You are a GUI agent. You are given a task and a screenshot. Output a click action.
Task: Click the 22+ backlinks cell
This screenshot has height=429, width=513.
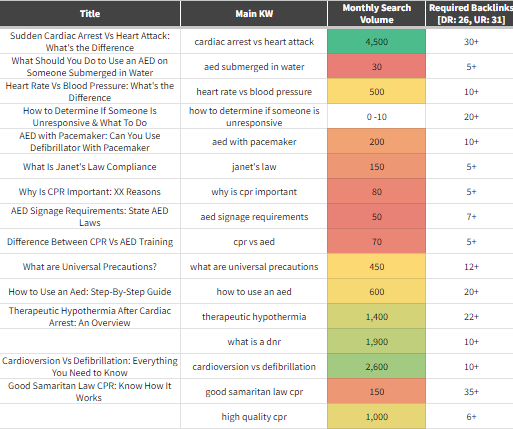pos(470,316)
